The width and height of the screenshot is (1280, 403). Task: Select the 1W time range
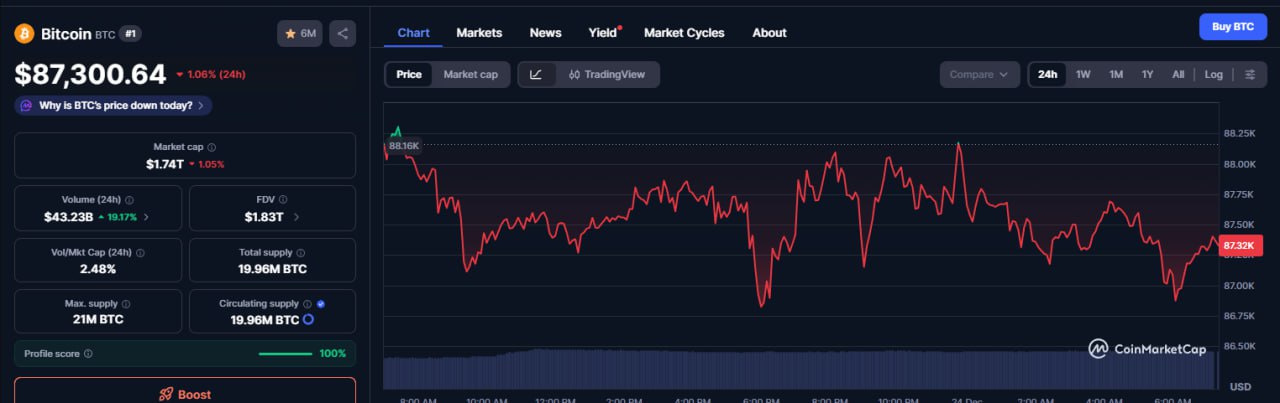click(1083, 74)
